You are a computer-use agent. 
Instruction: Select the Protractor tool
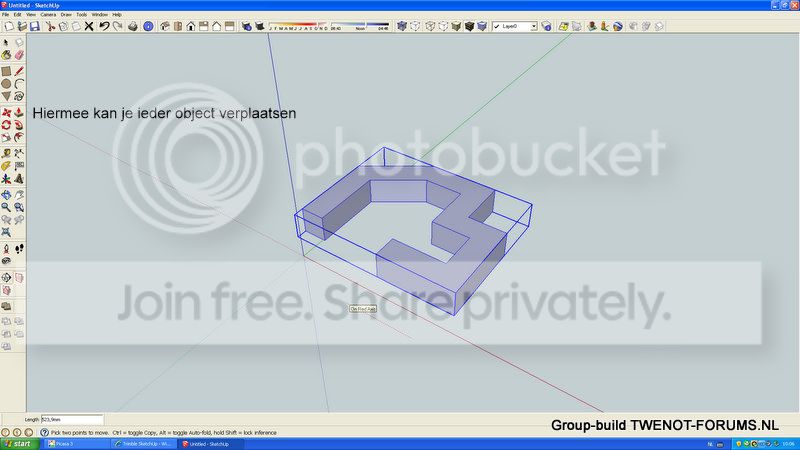pyautogui.click(x=6, y=166)
